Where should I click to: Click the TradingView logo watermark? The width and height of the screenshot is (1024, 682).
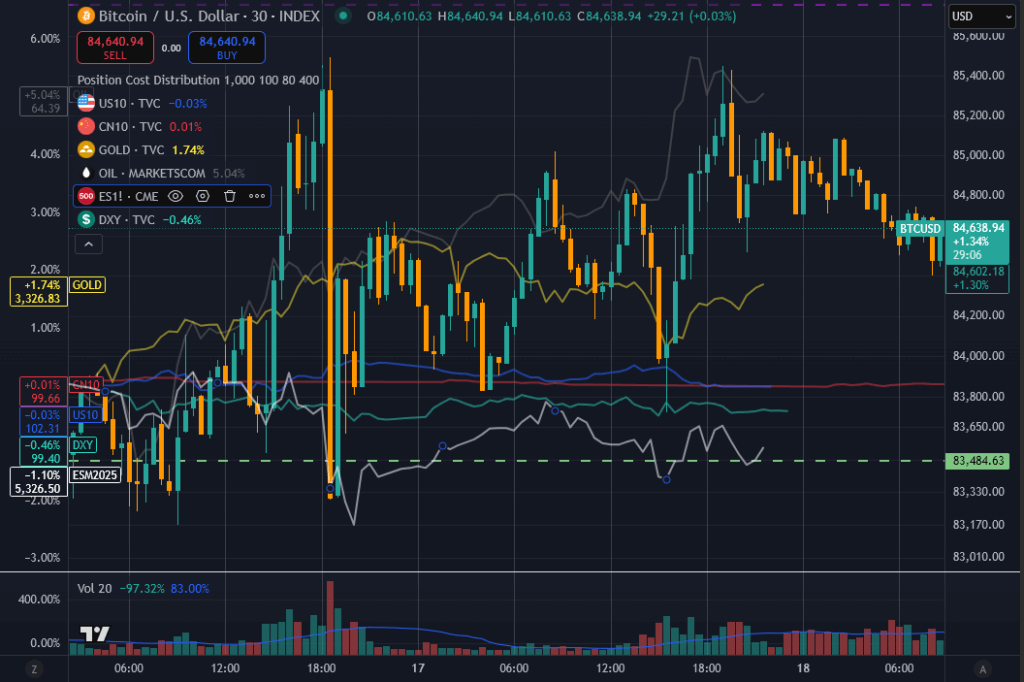click(95, 634)
